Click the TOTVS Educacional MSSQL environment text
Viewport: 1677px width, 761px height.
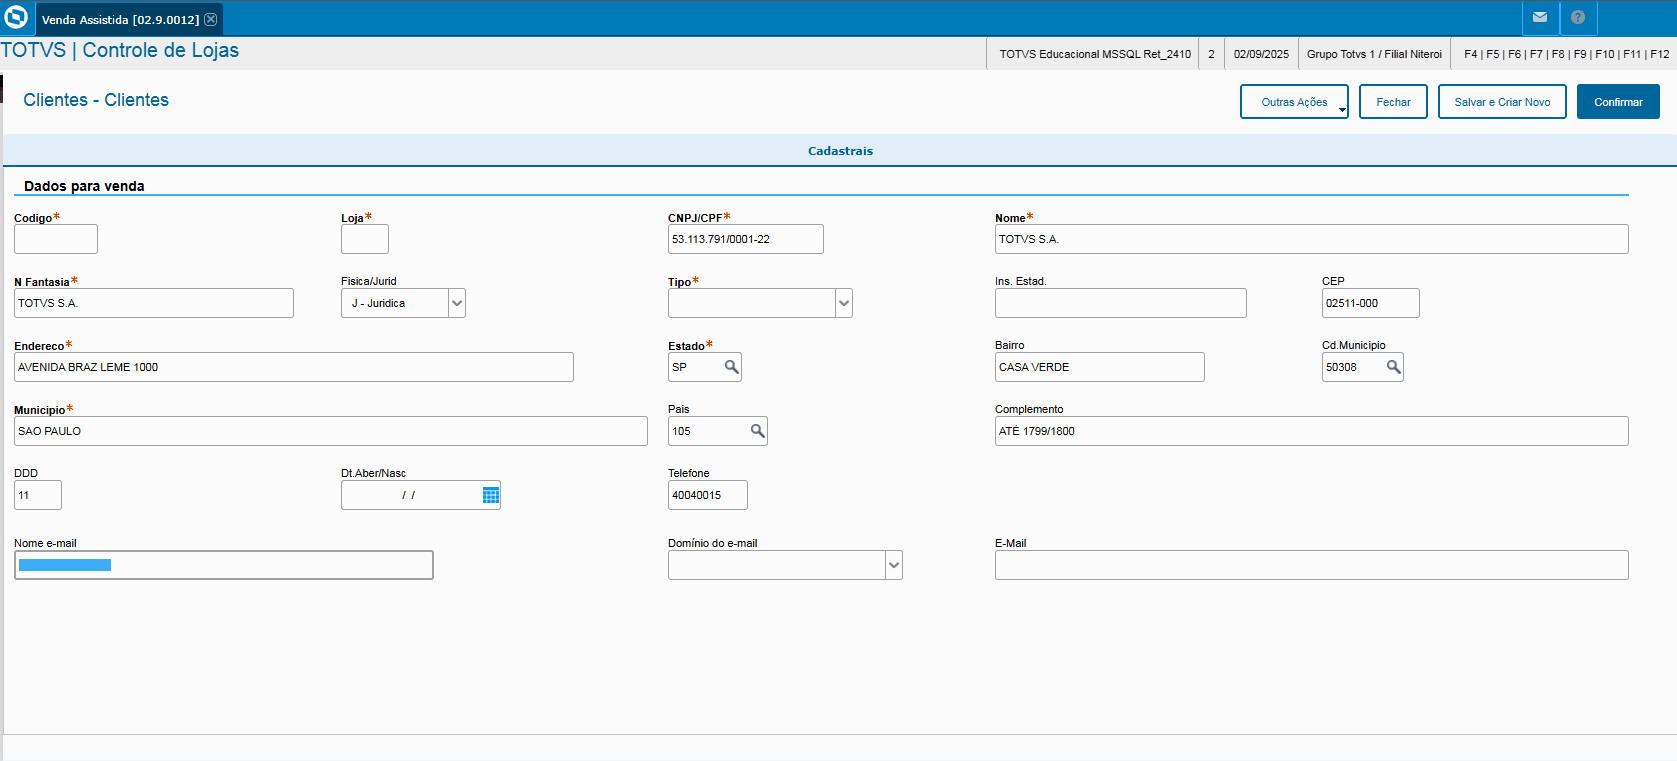coord(1095,54)
